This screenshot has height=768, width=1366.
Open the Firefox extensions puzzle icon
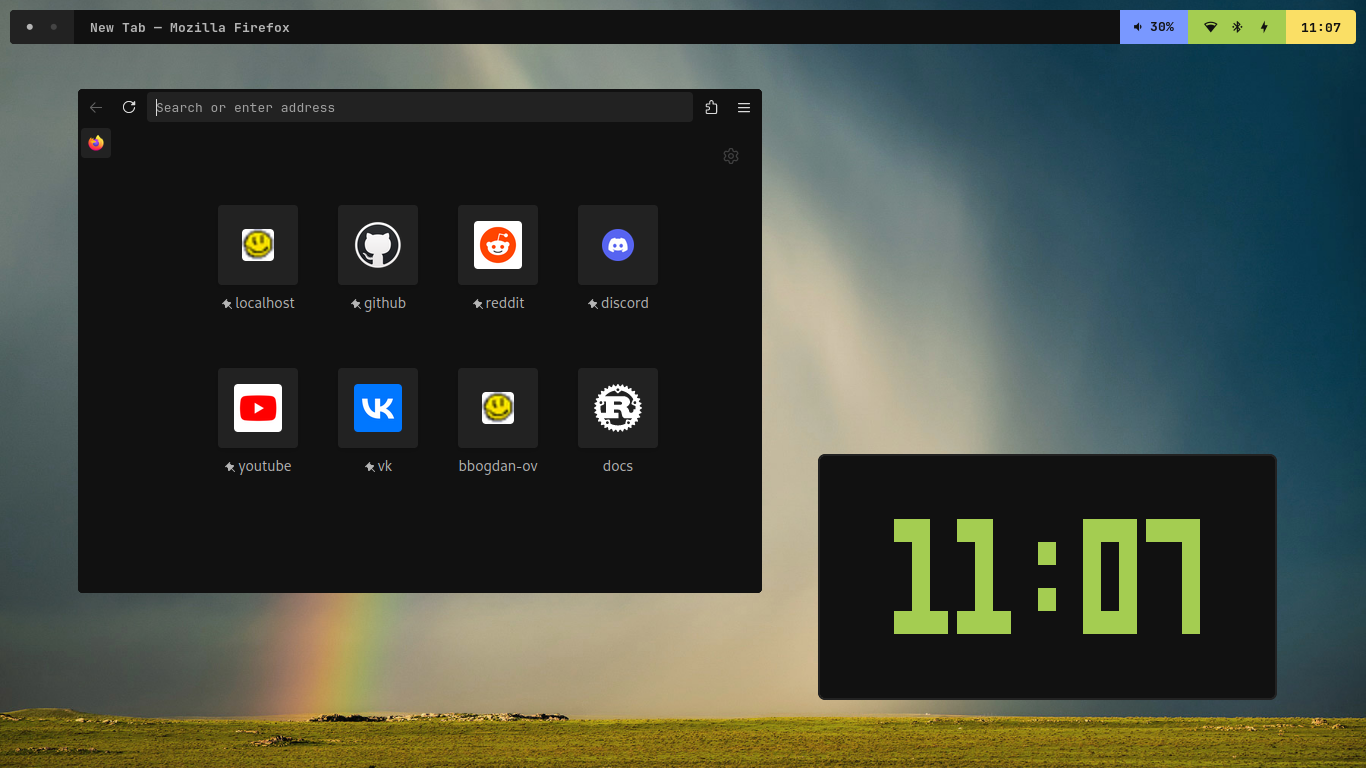click(x=711, y=107)
